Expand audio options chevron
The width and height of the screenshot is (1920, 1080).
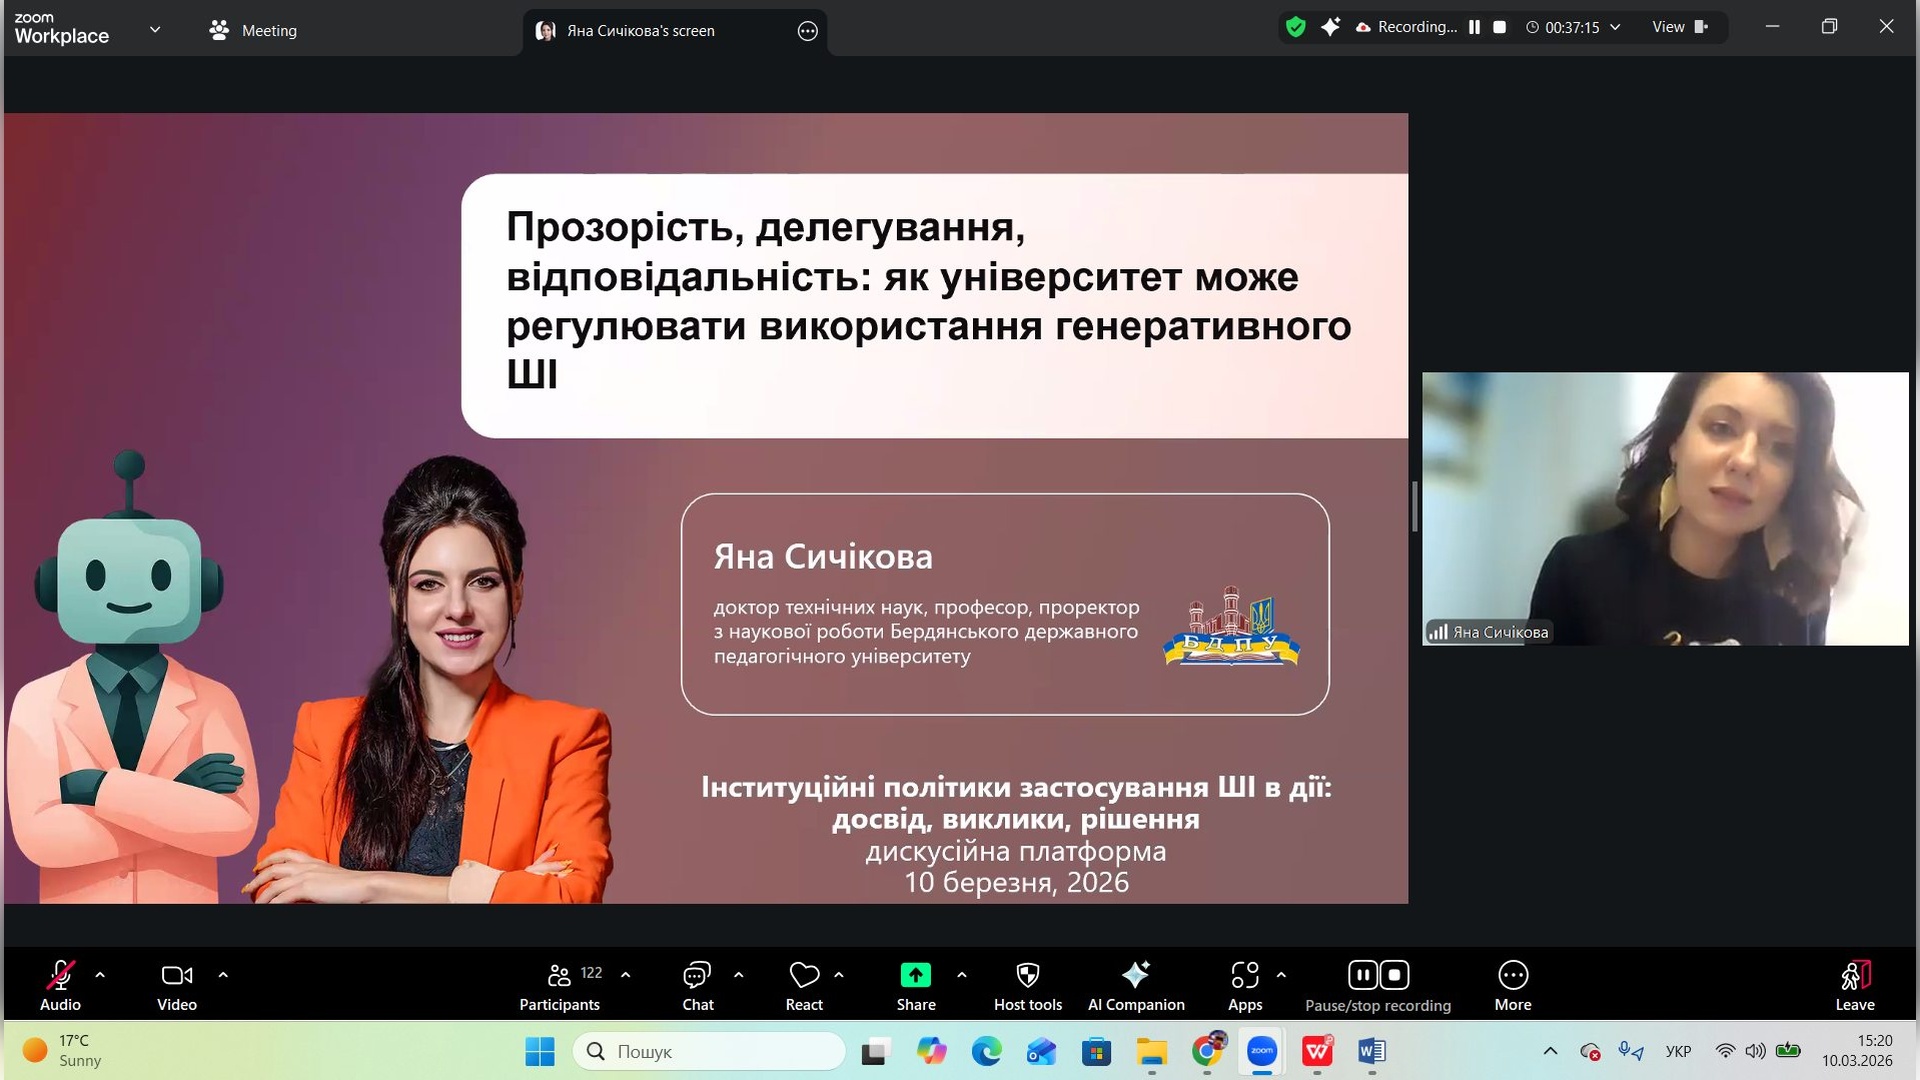(x=100, y=974)
